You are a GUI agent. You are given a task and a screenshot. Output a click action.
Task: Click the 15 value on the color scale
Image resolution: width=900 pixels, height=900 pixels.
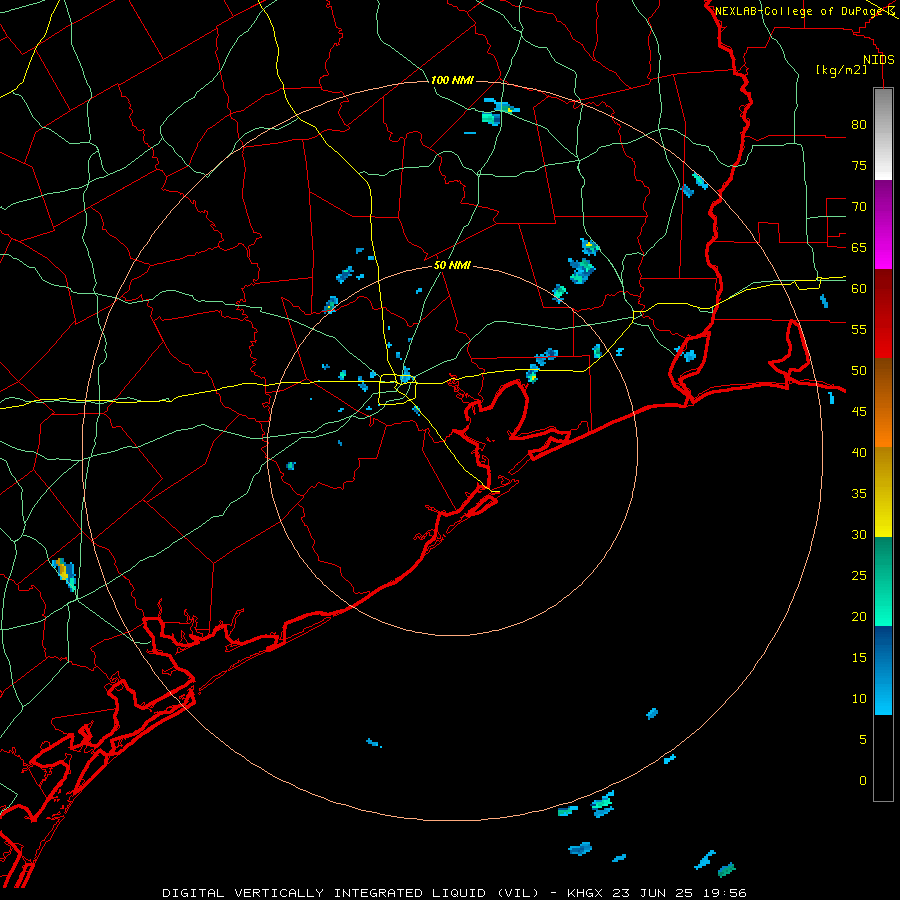pos(859,657)
